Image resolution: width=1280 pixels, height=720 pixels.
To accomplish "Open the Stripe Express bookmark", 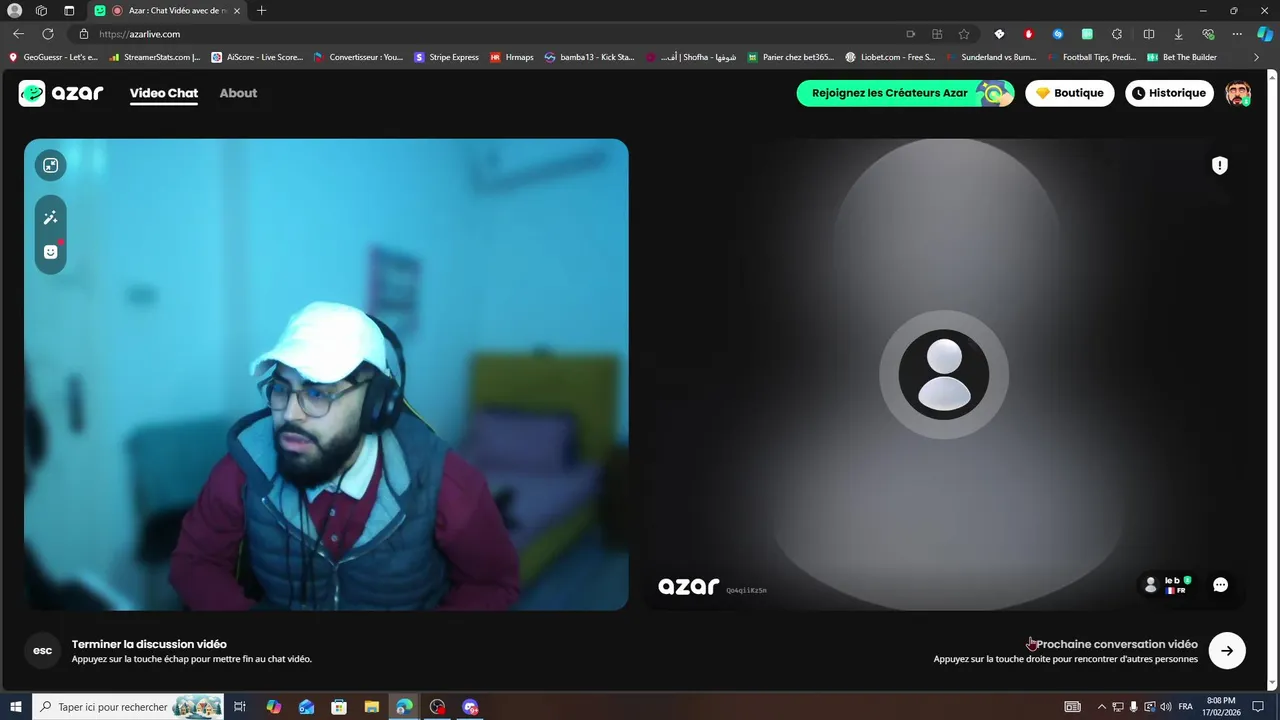I will (446, 57).
